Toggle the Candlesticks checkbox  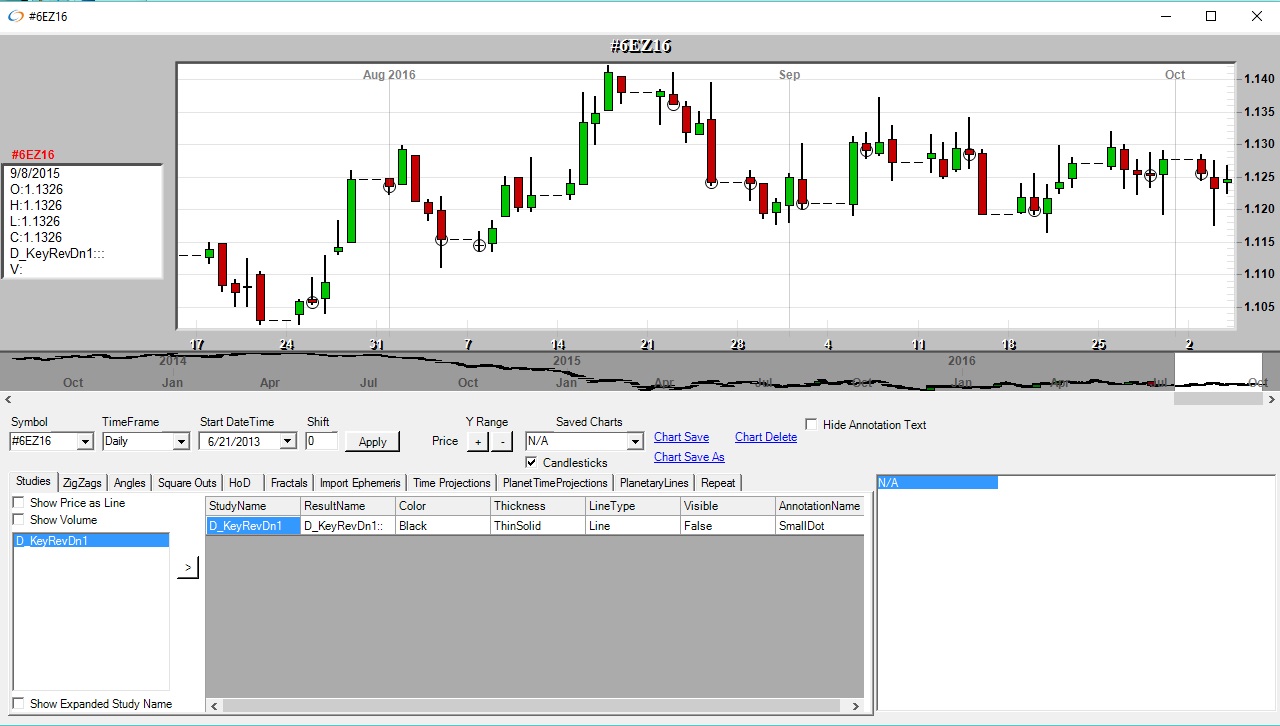tap(531, 463)
